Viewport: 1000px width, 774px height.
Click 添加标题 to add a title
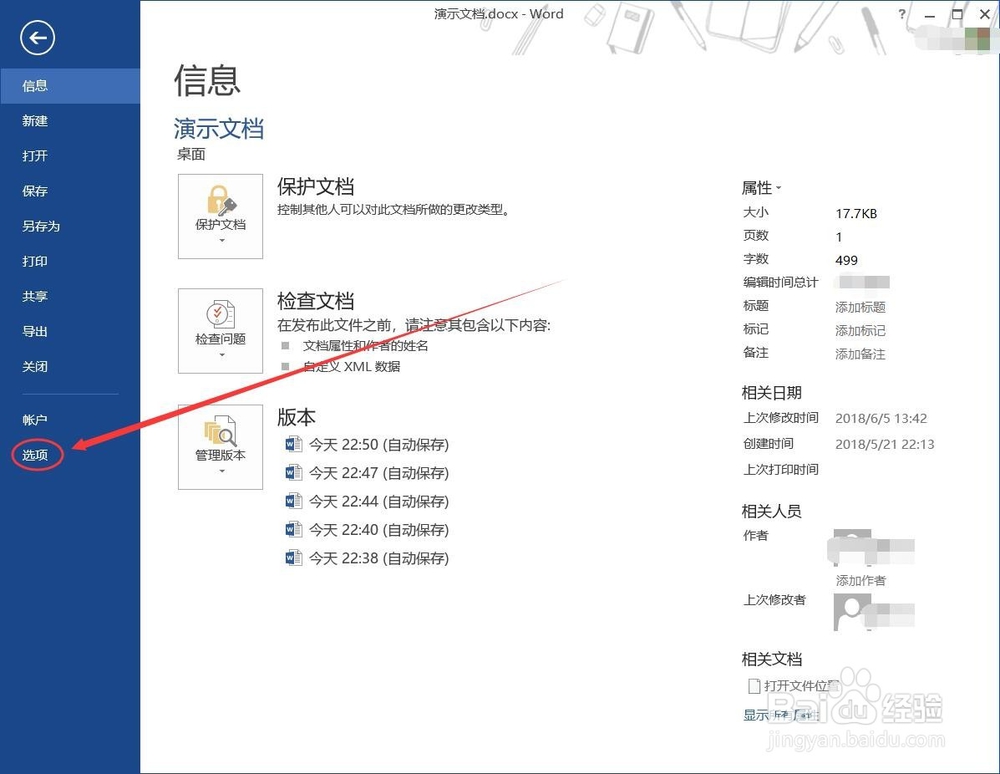pos(860,307)
